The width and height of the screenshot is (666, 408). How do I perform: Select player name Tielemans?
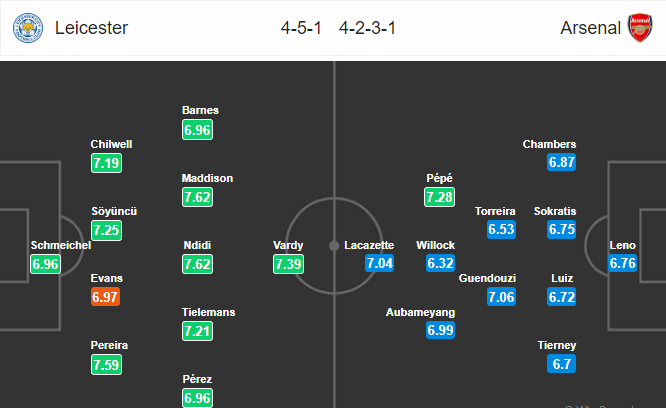209,312
